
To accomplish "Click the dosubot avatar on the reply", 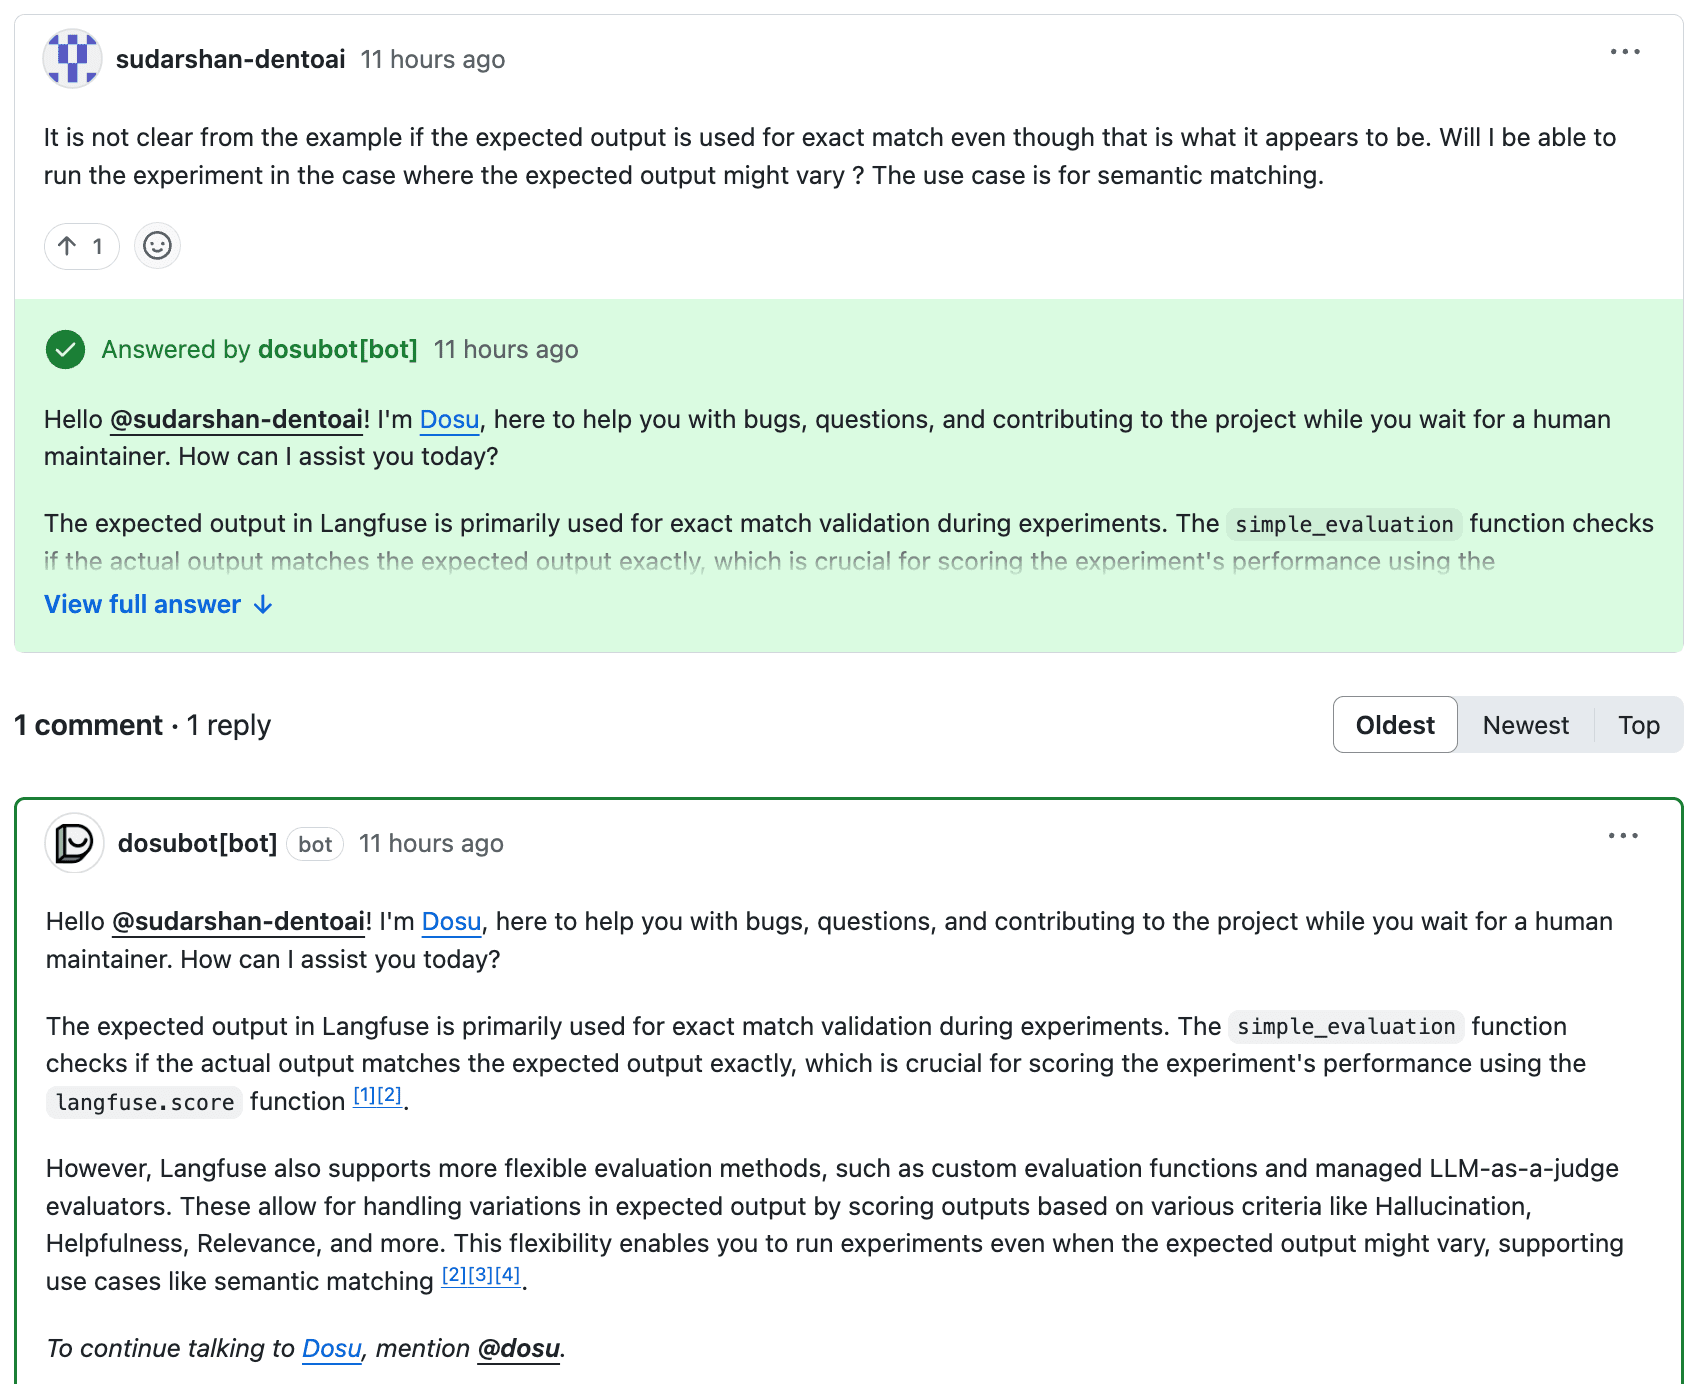I will (x=73, y=843).
